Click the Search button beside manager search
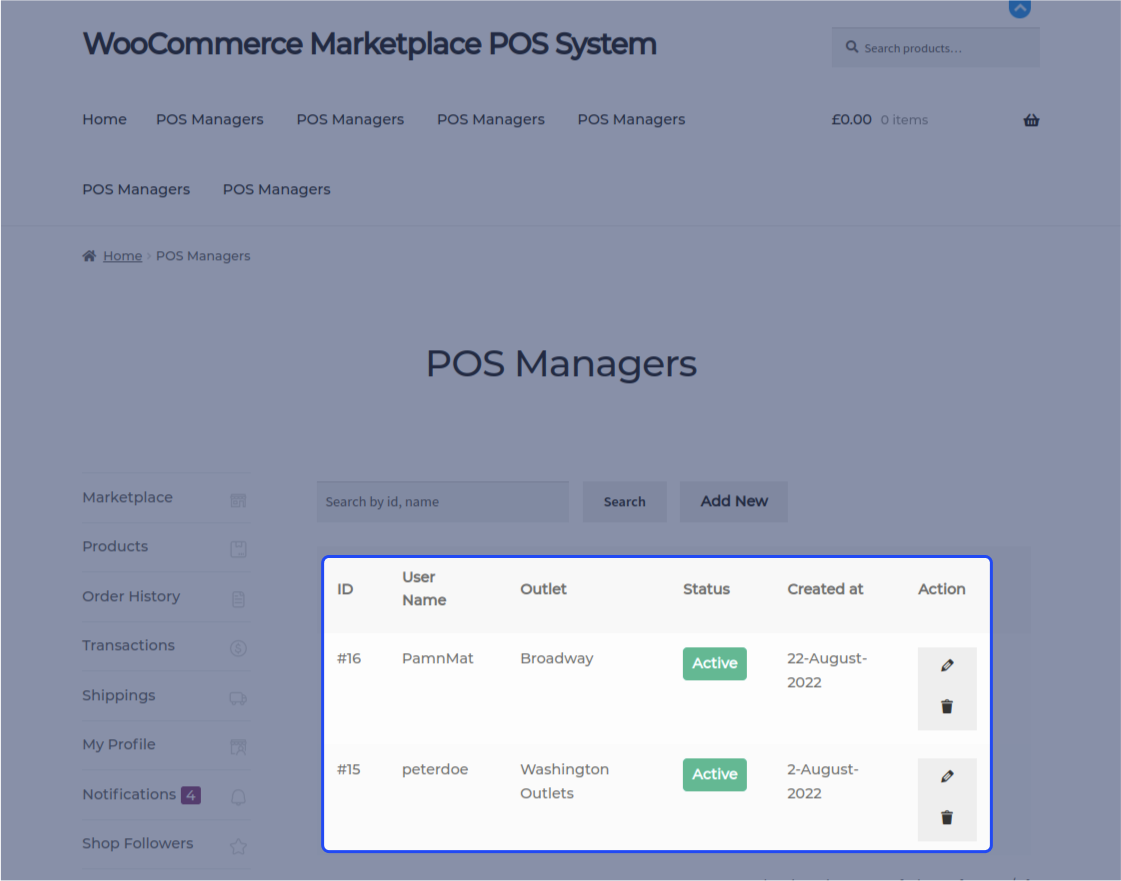1121x881 pixels. point(625,501)
